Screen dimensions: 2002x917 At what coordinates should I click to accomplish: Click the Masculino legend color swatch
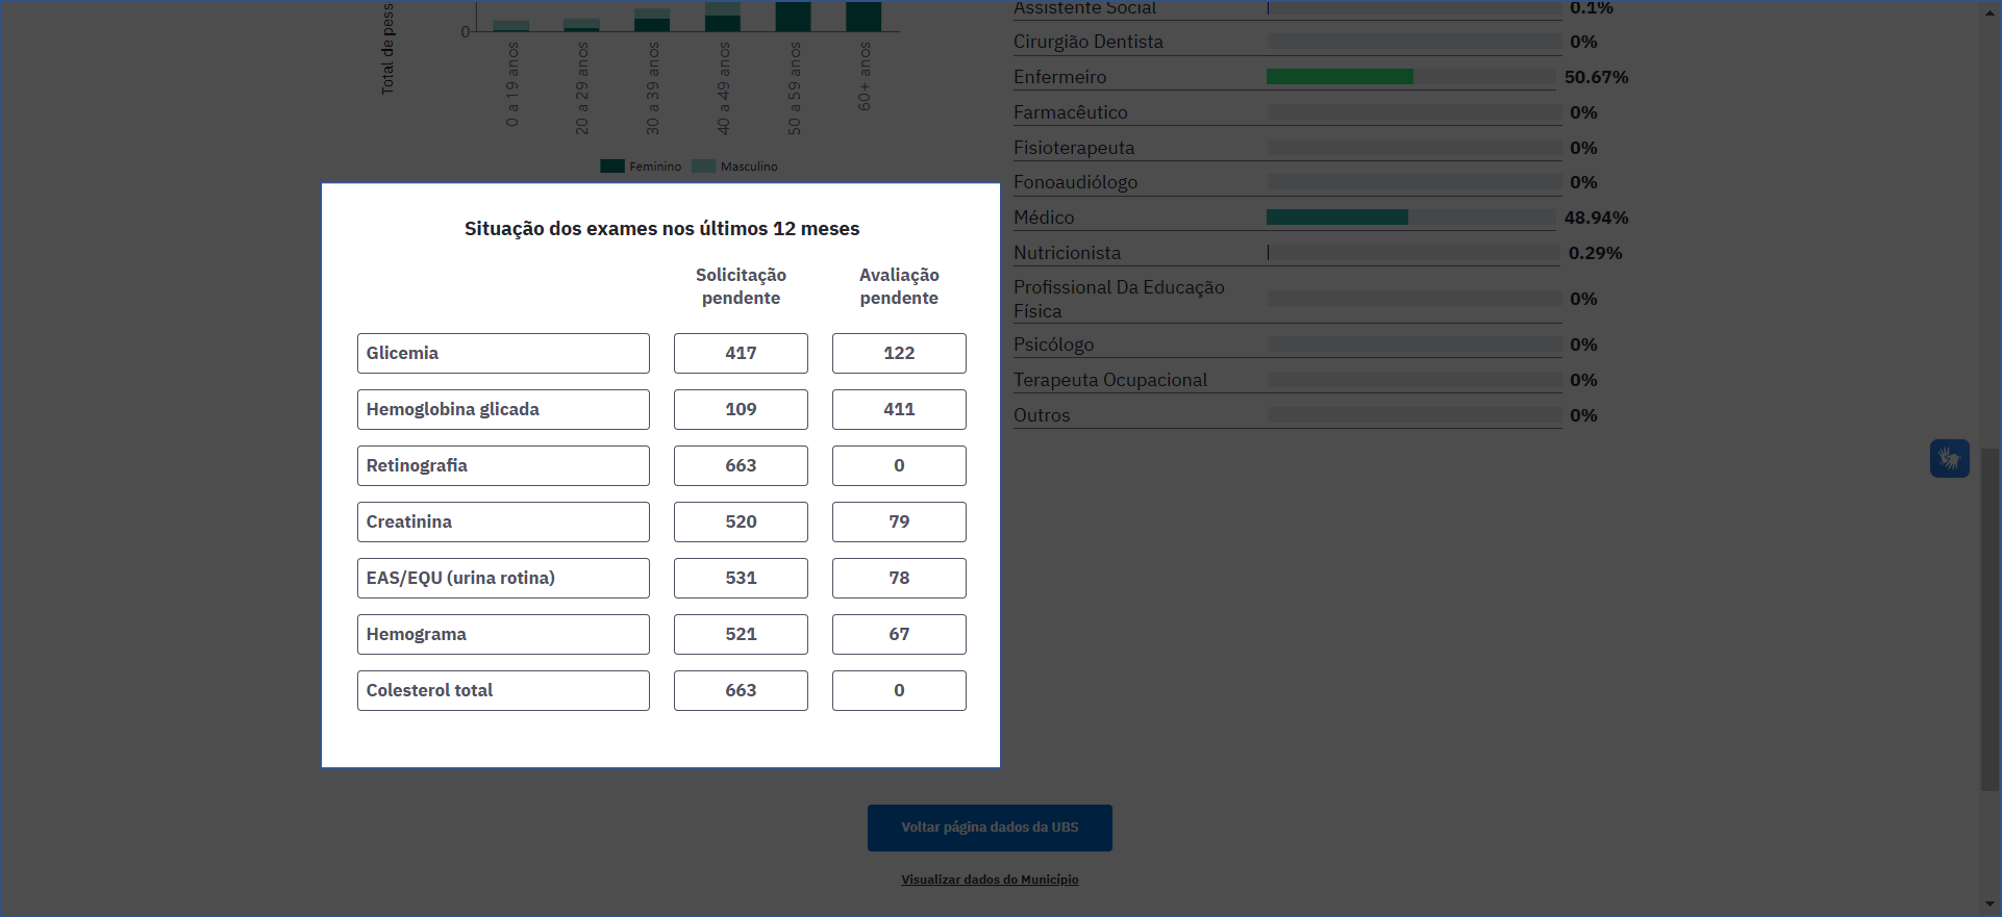click(x=704, y=166)
